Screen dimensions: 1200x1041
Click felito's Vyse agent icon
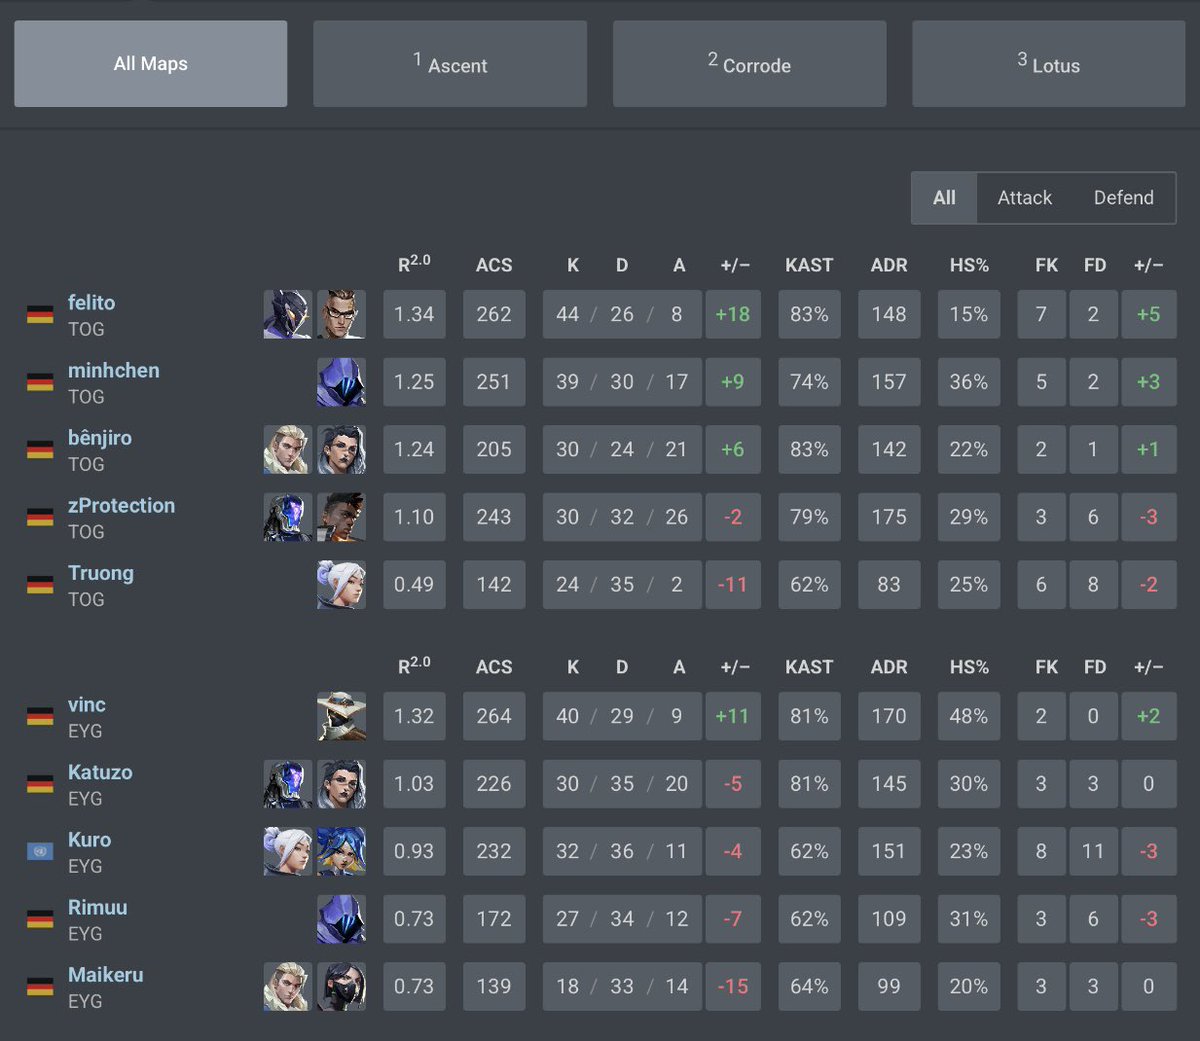tap(287, 314)
